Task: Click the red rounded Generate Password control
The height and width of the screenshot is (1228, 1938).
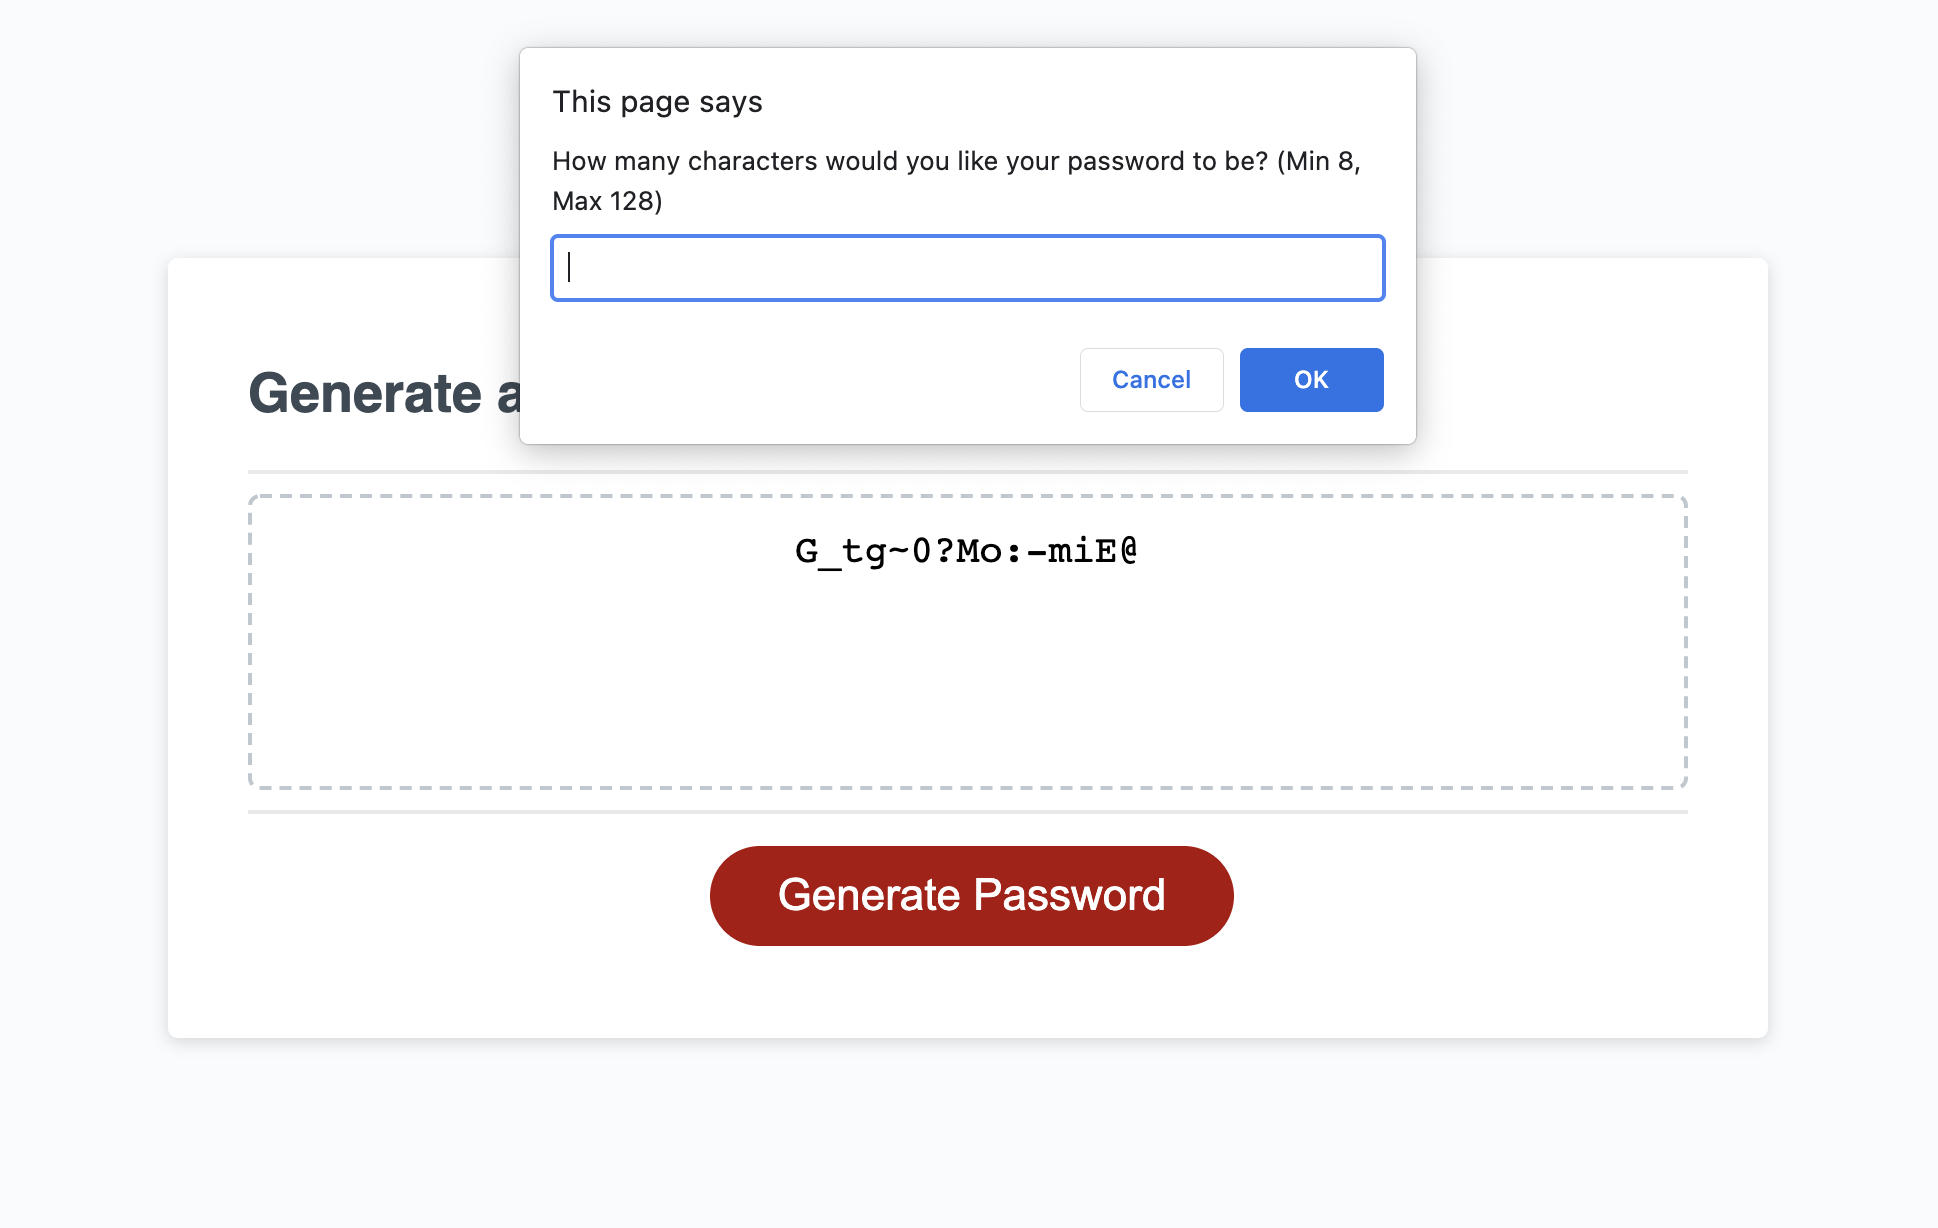Action: [971, 895]
